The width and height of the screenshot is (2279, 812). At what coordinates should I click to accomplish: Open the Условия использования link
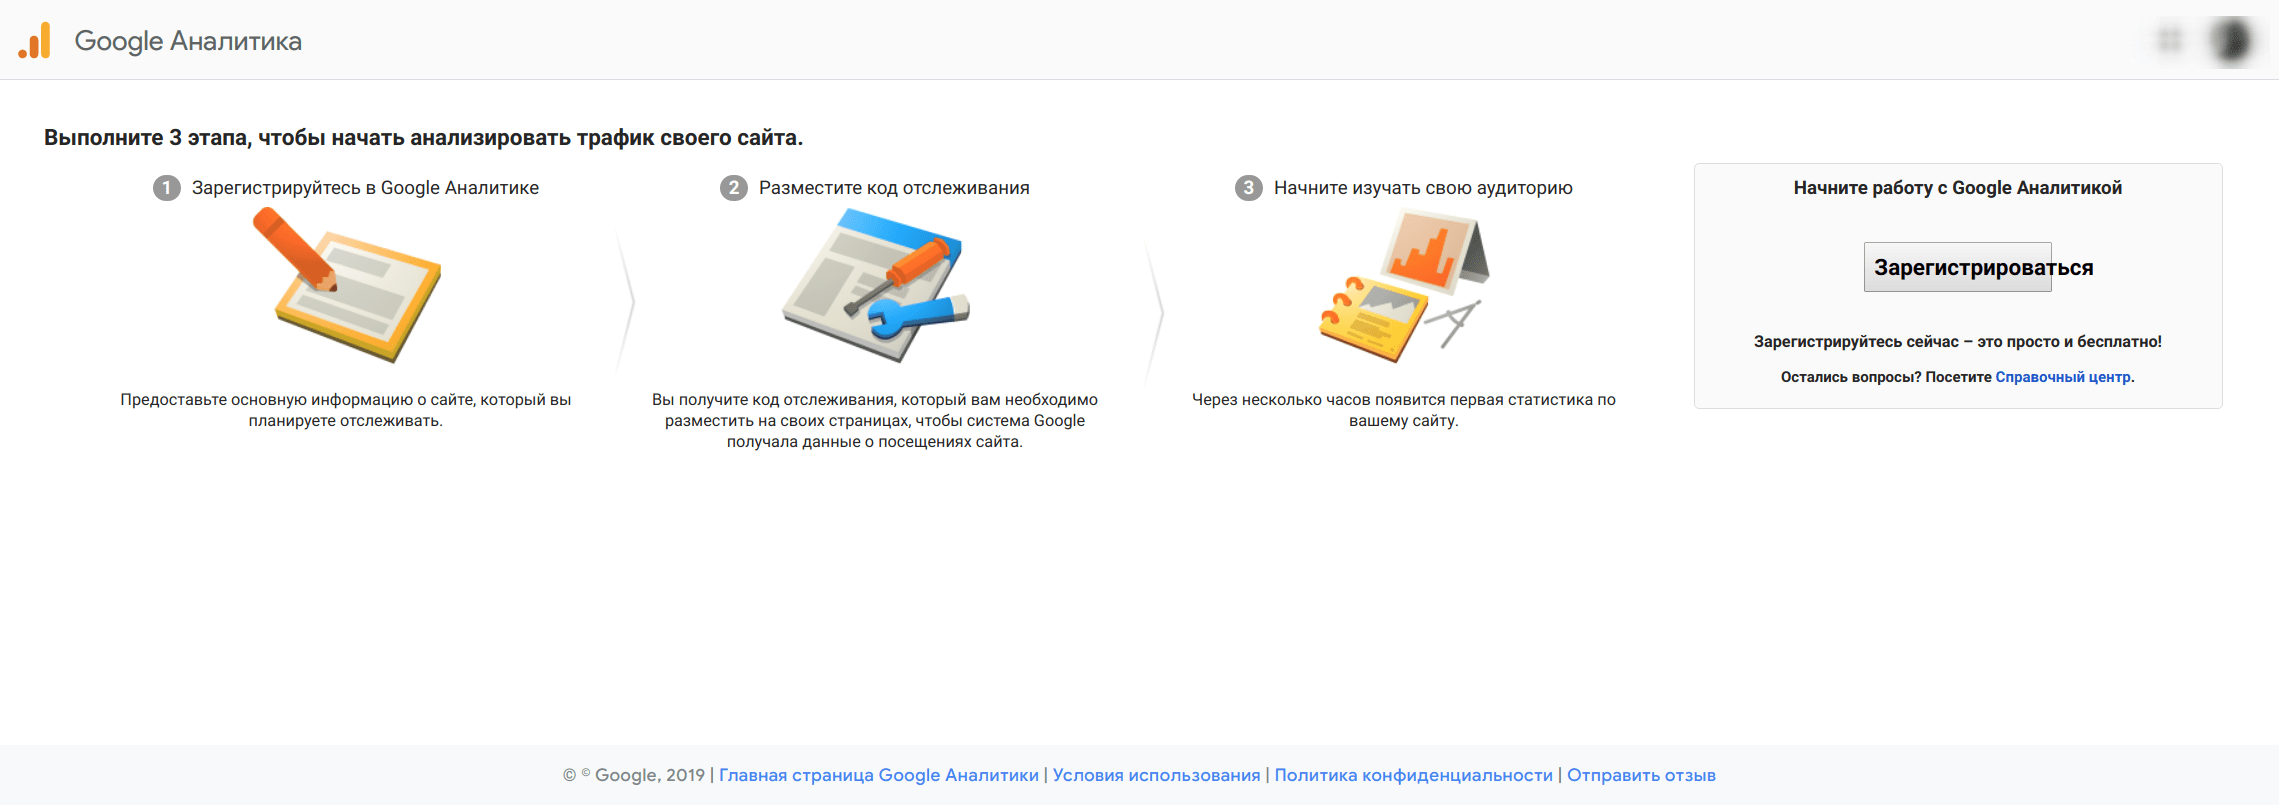[x=1156, y=775]
